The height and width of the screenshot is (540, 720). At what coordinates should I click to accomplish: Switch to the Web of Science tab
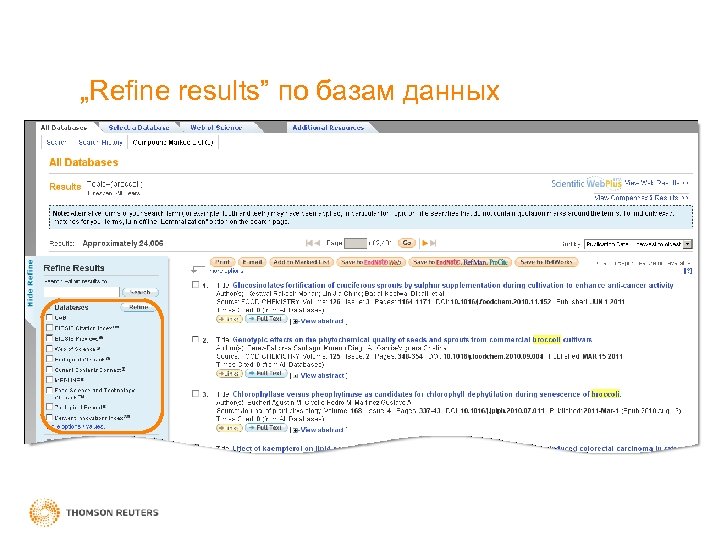[x=216, y=128]
